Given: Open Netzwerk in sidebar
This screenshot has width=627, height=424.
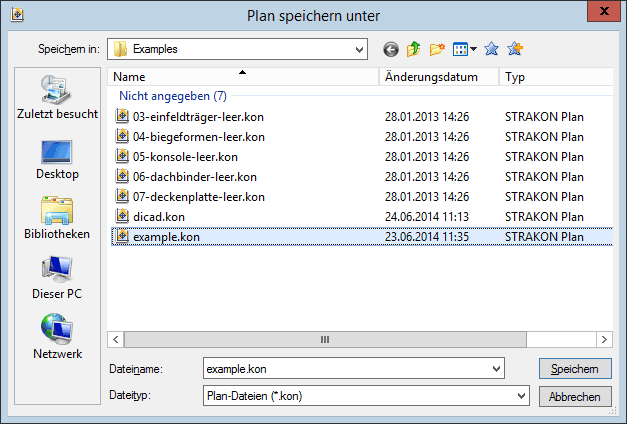Looking at the screenshot, I should [x=56, y=337].
